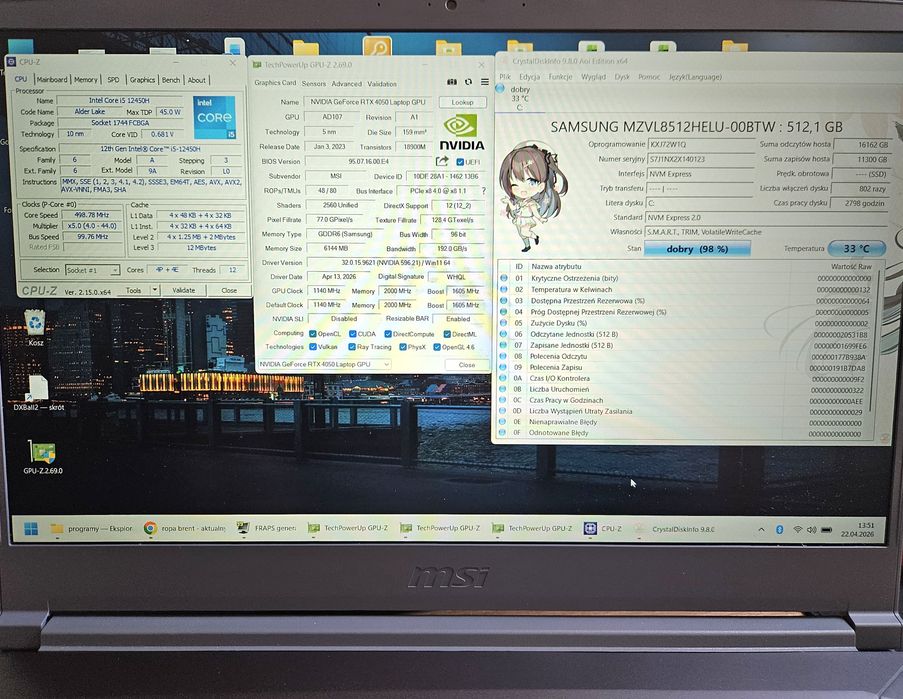Screen dimensions: 903x699
Task: Click the dobry (98 %) health status button
Action: point(697,249)
